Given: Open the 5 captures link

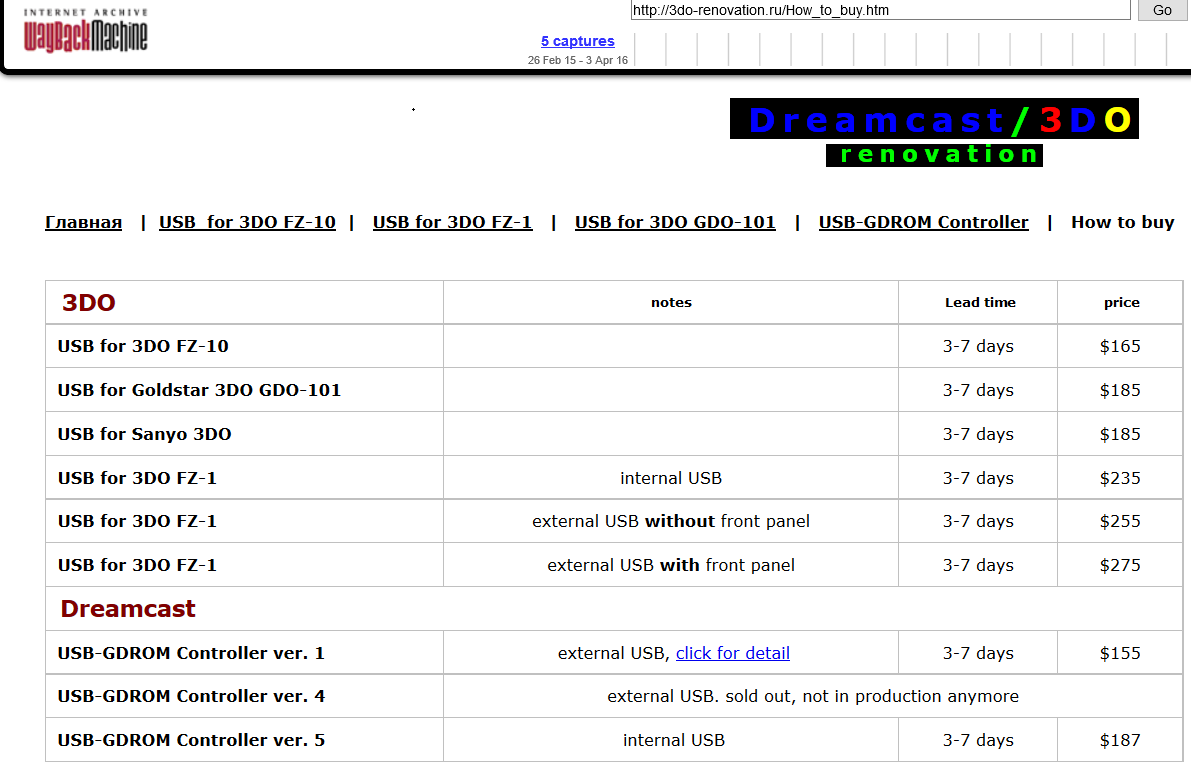Looking at the screenshot, I should pyautogui.click(x=577, y=41).
